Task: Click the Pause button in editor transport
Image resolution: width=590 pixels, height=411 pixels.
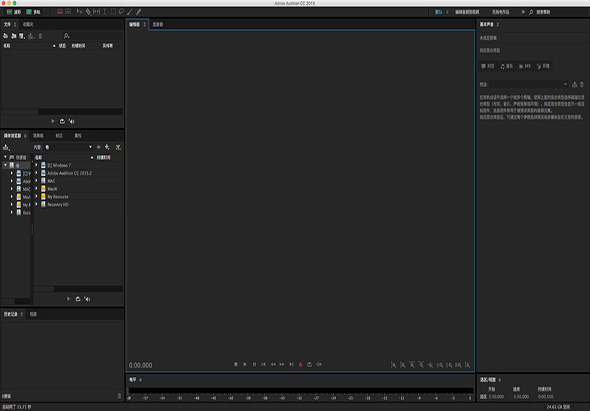Action: click(254, 364)
